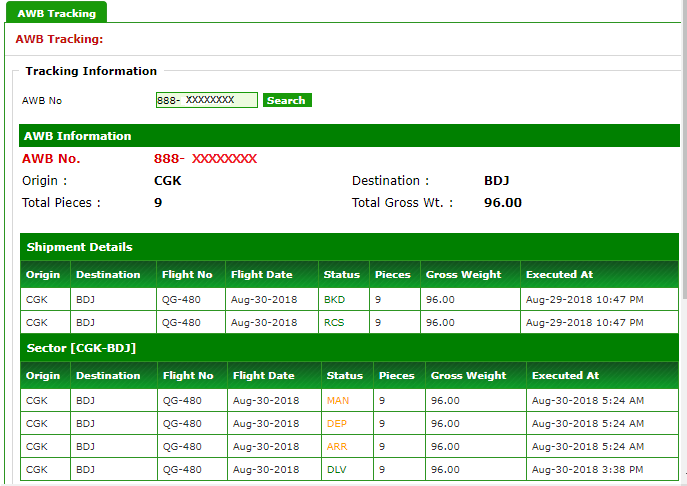The width and height of the screenshot is (687, 486).
Task: Click the DEP status cell
Action: point(347,424)
